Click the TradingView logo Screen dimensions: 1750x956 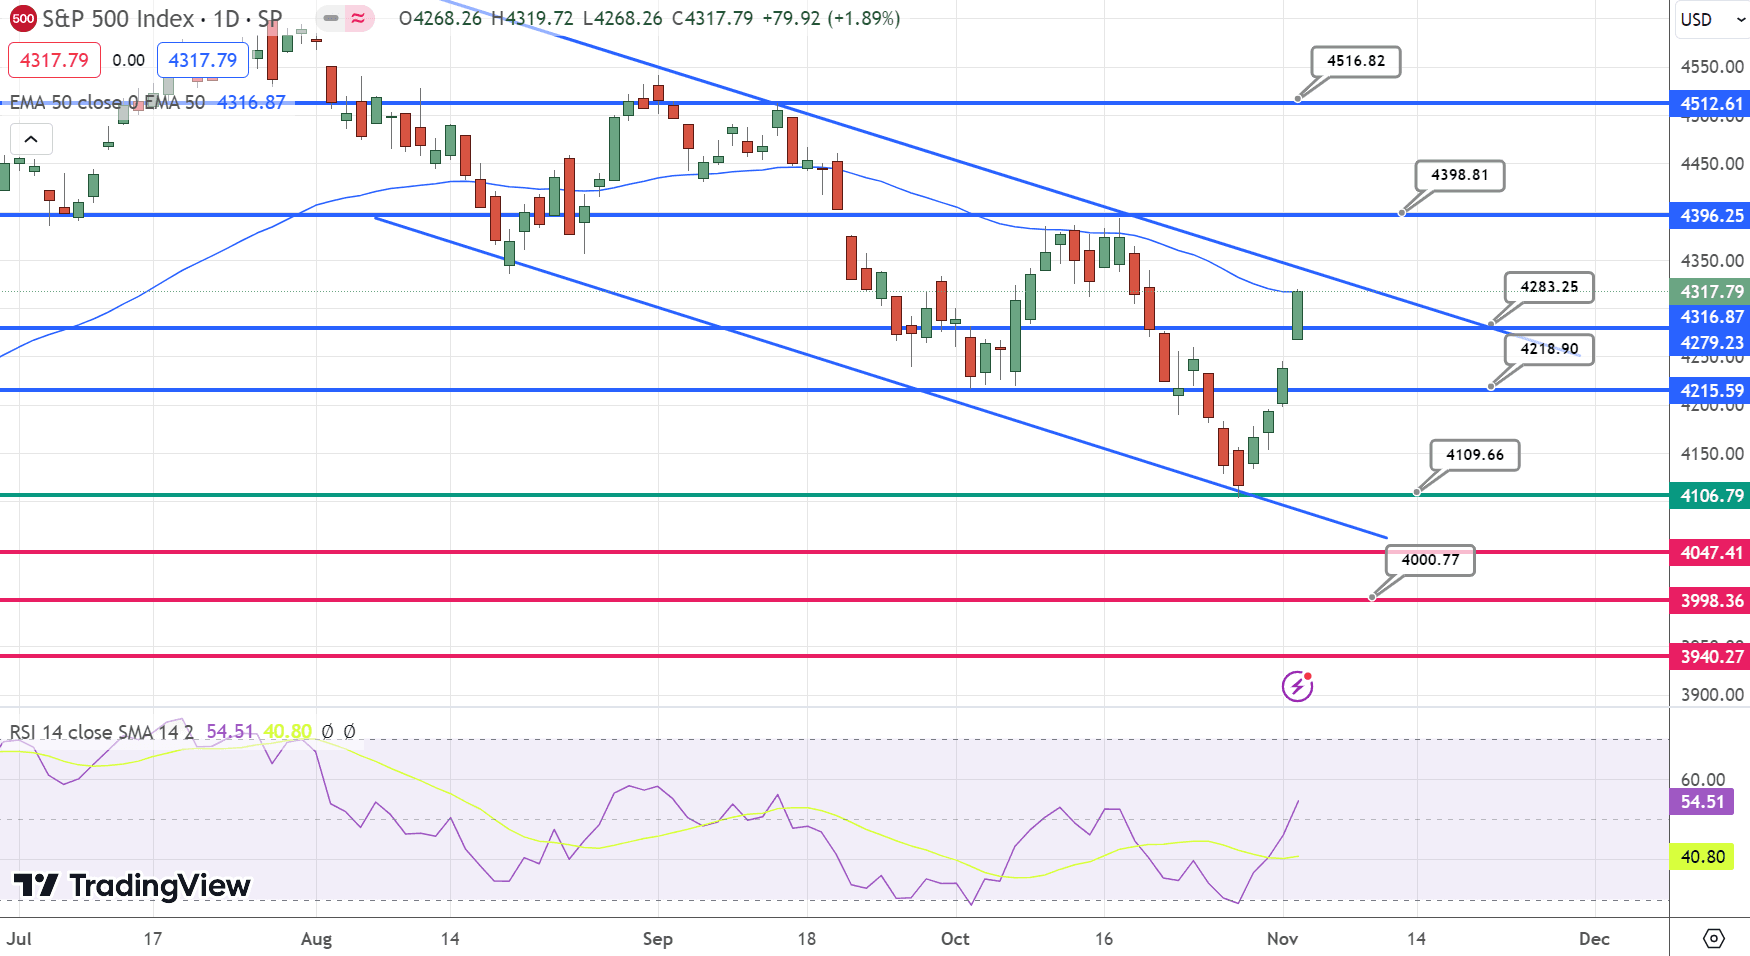click(x=131, y=885)
